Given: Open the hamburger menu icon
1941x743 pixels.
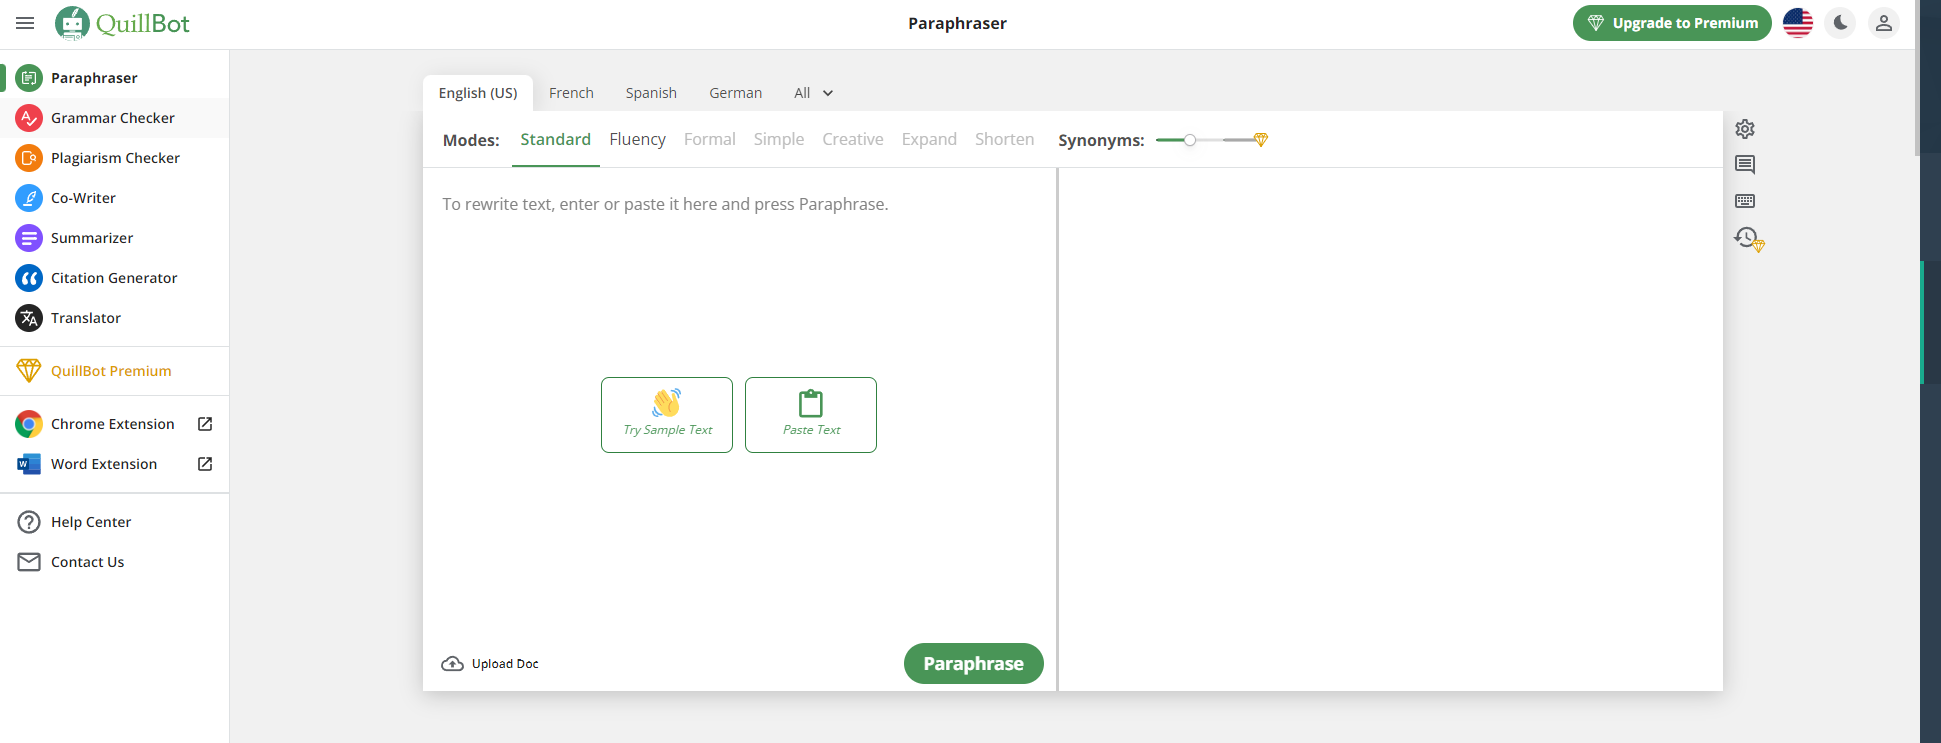Looking at the screenshot, I should click(25, 23).
